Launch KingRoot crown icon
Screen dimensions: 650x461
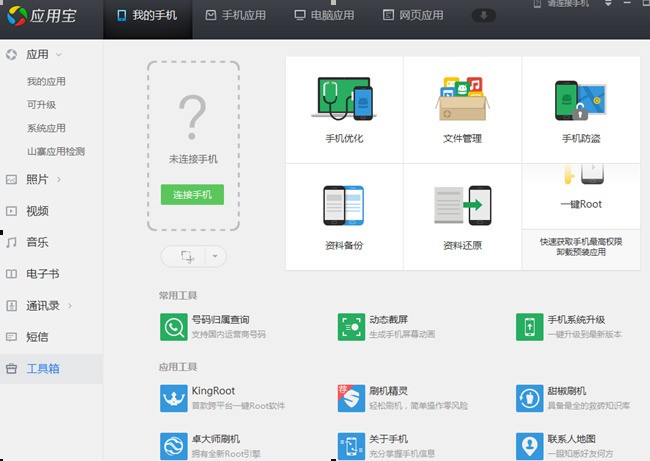(174, 398)
